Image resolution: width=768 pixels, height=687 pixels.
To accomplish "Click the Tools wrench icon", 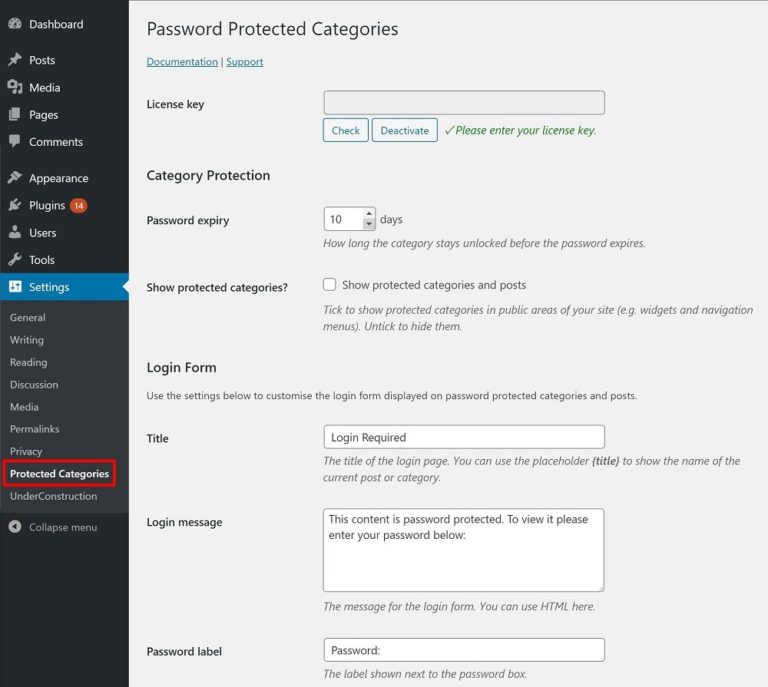I will [15, 260].
